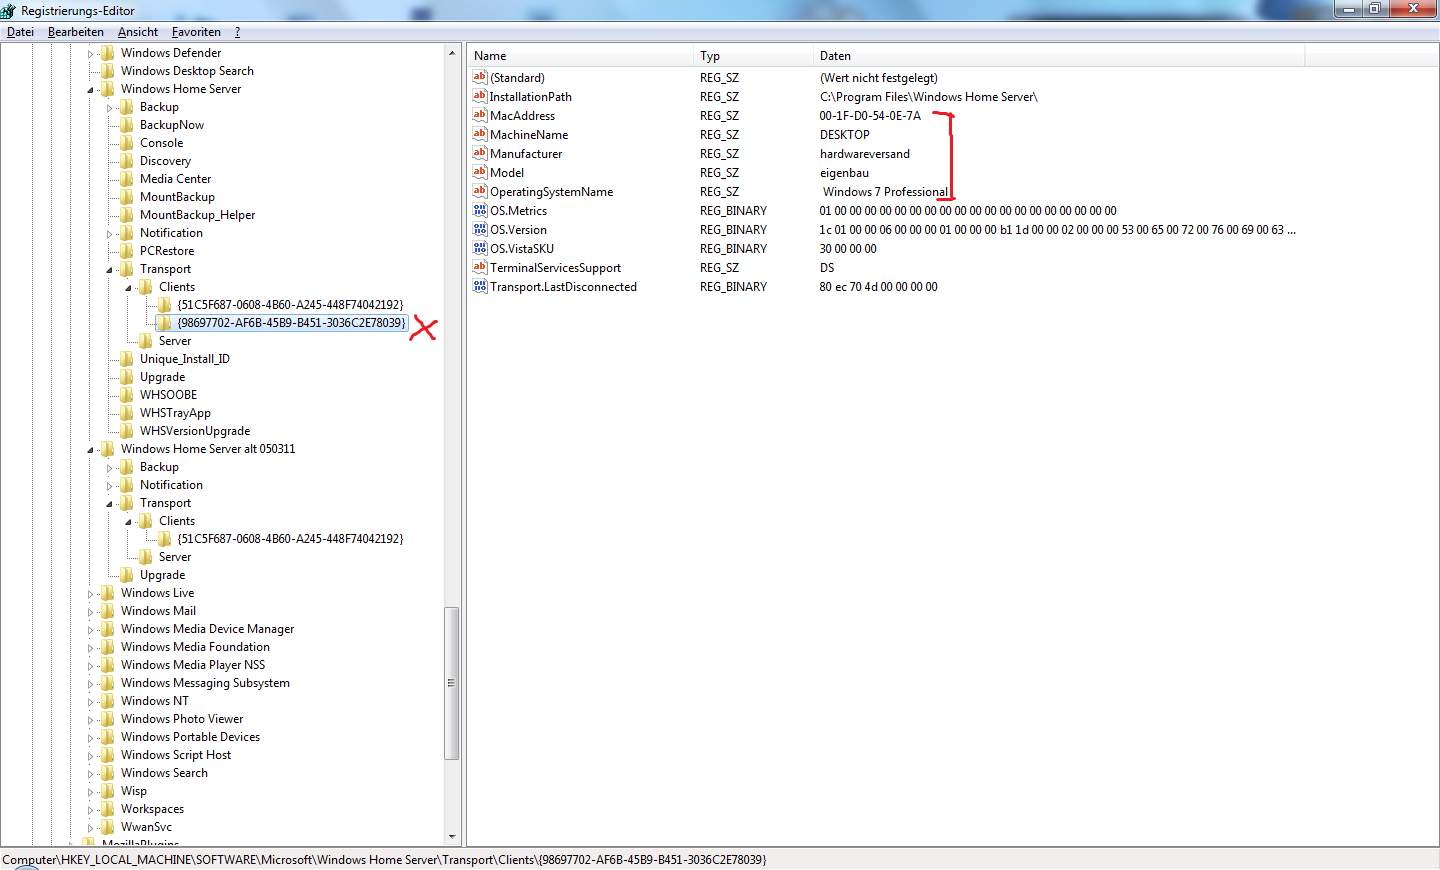Viewport: 1440px width, 870px height.
Task: Select the WwanSvc key
Action: tap(146, 827)
